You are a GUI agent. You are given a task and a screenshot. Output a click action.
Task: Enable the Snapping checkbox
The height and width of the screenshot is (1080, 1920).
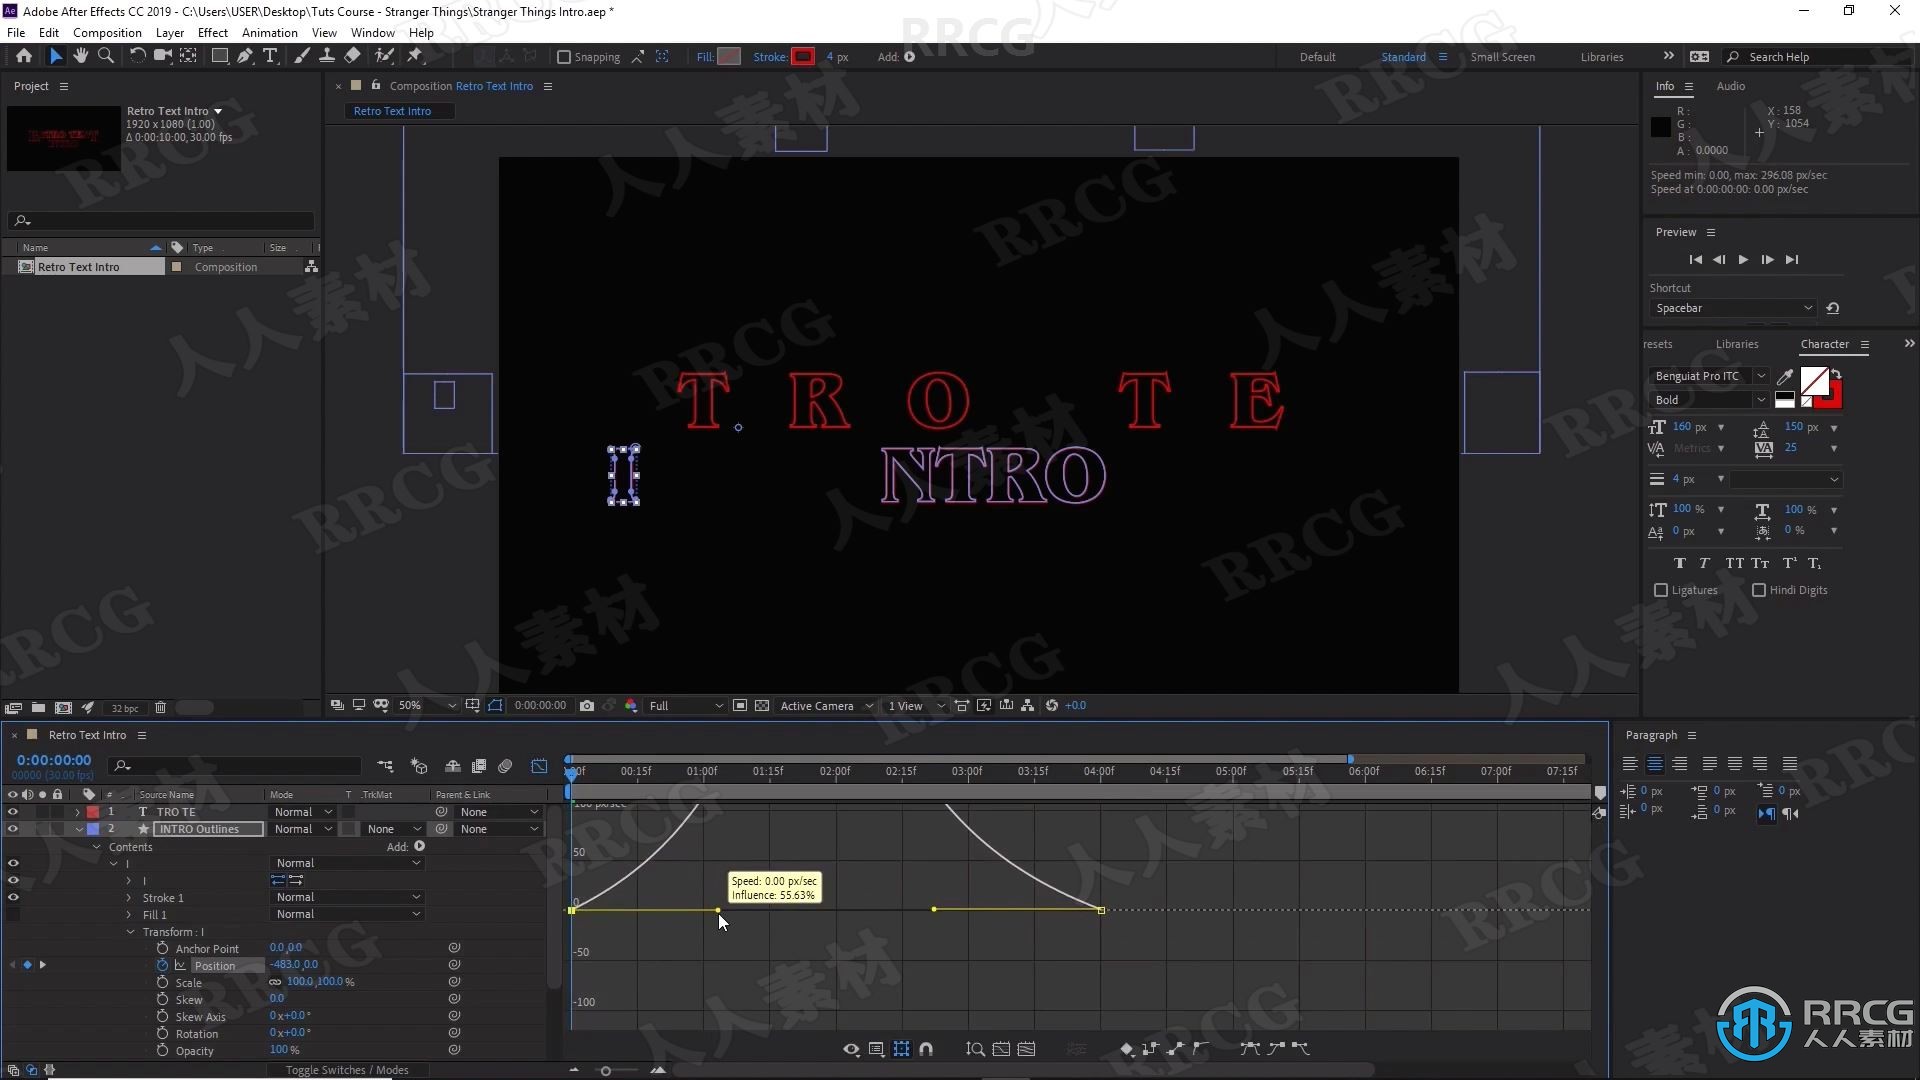pyautogui.click(x=564, y=57)
